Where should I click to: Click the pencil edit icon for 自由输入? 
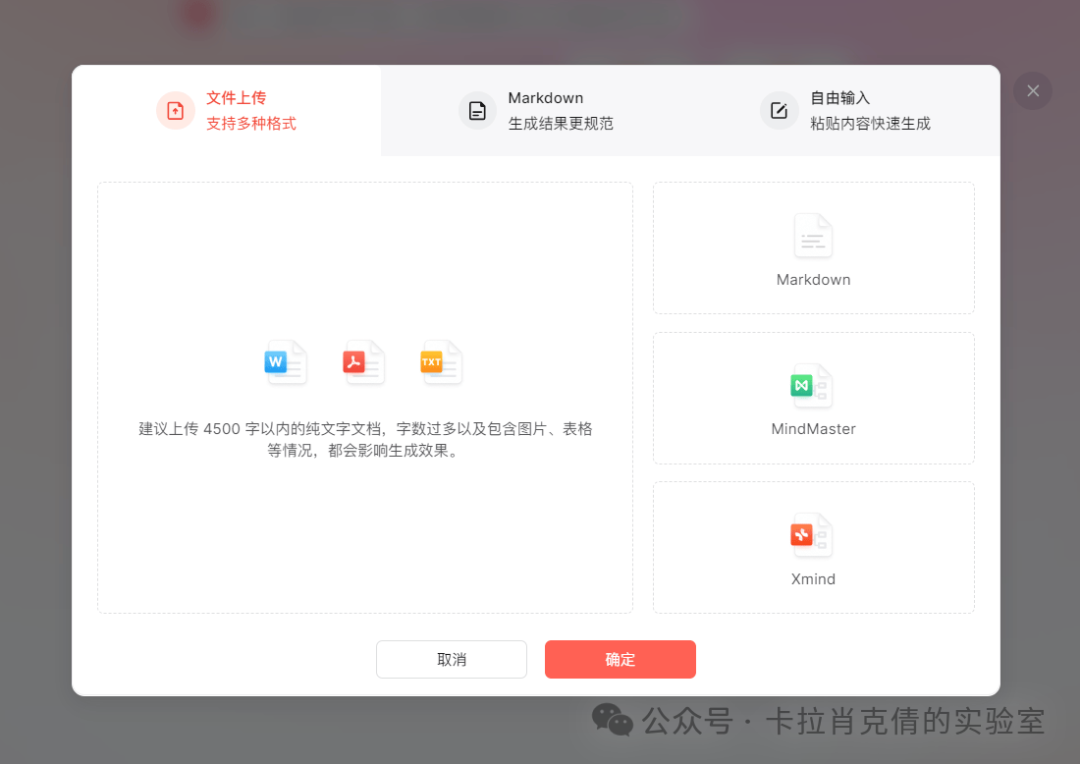(779, 111)
